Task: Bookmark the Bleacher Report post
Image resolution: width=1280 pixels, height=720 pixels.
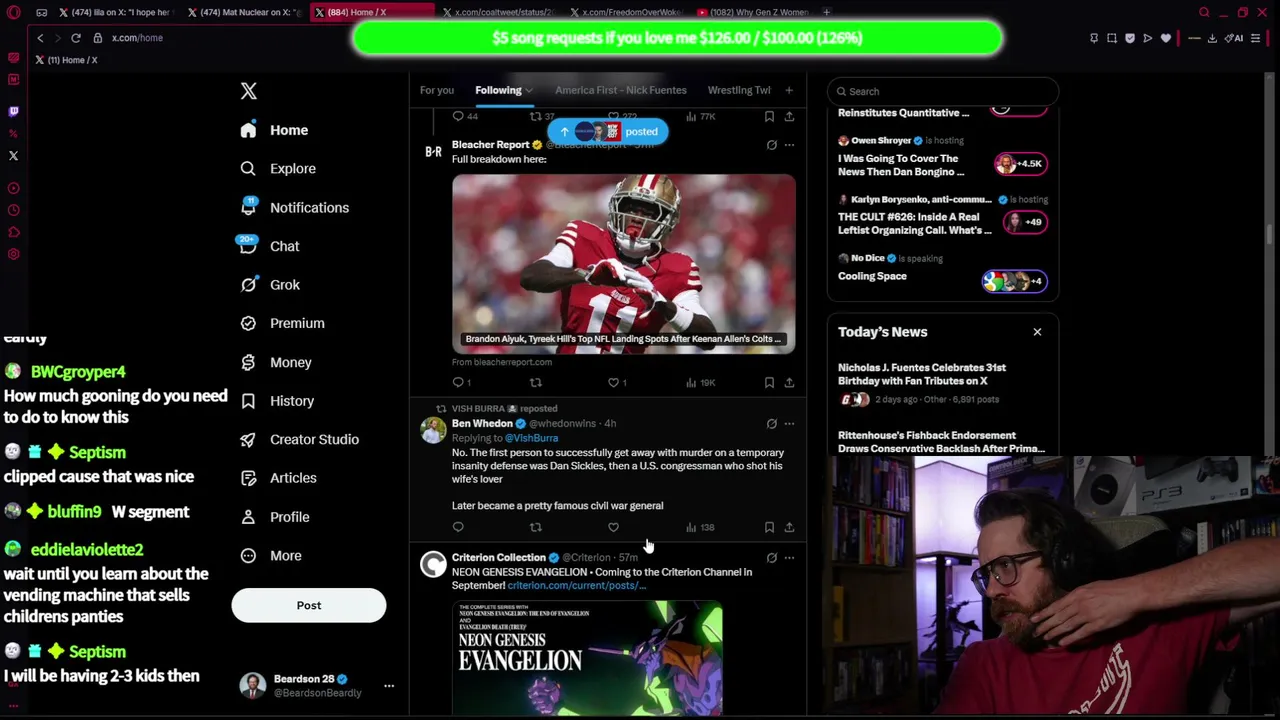Action: (x=769, y=382)
